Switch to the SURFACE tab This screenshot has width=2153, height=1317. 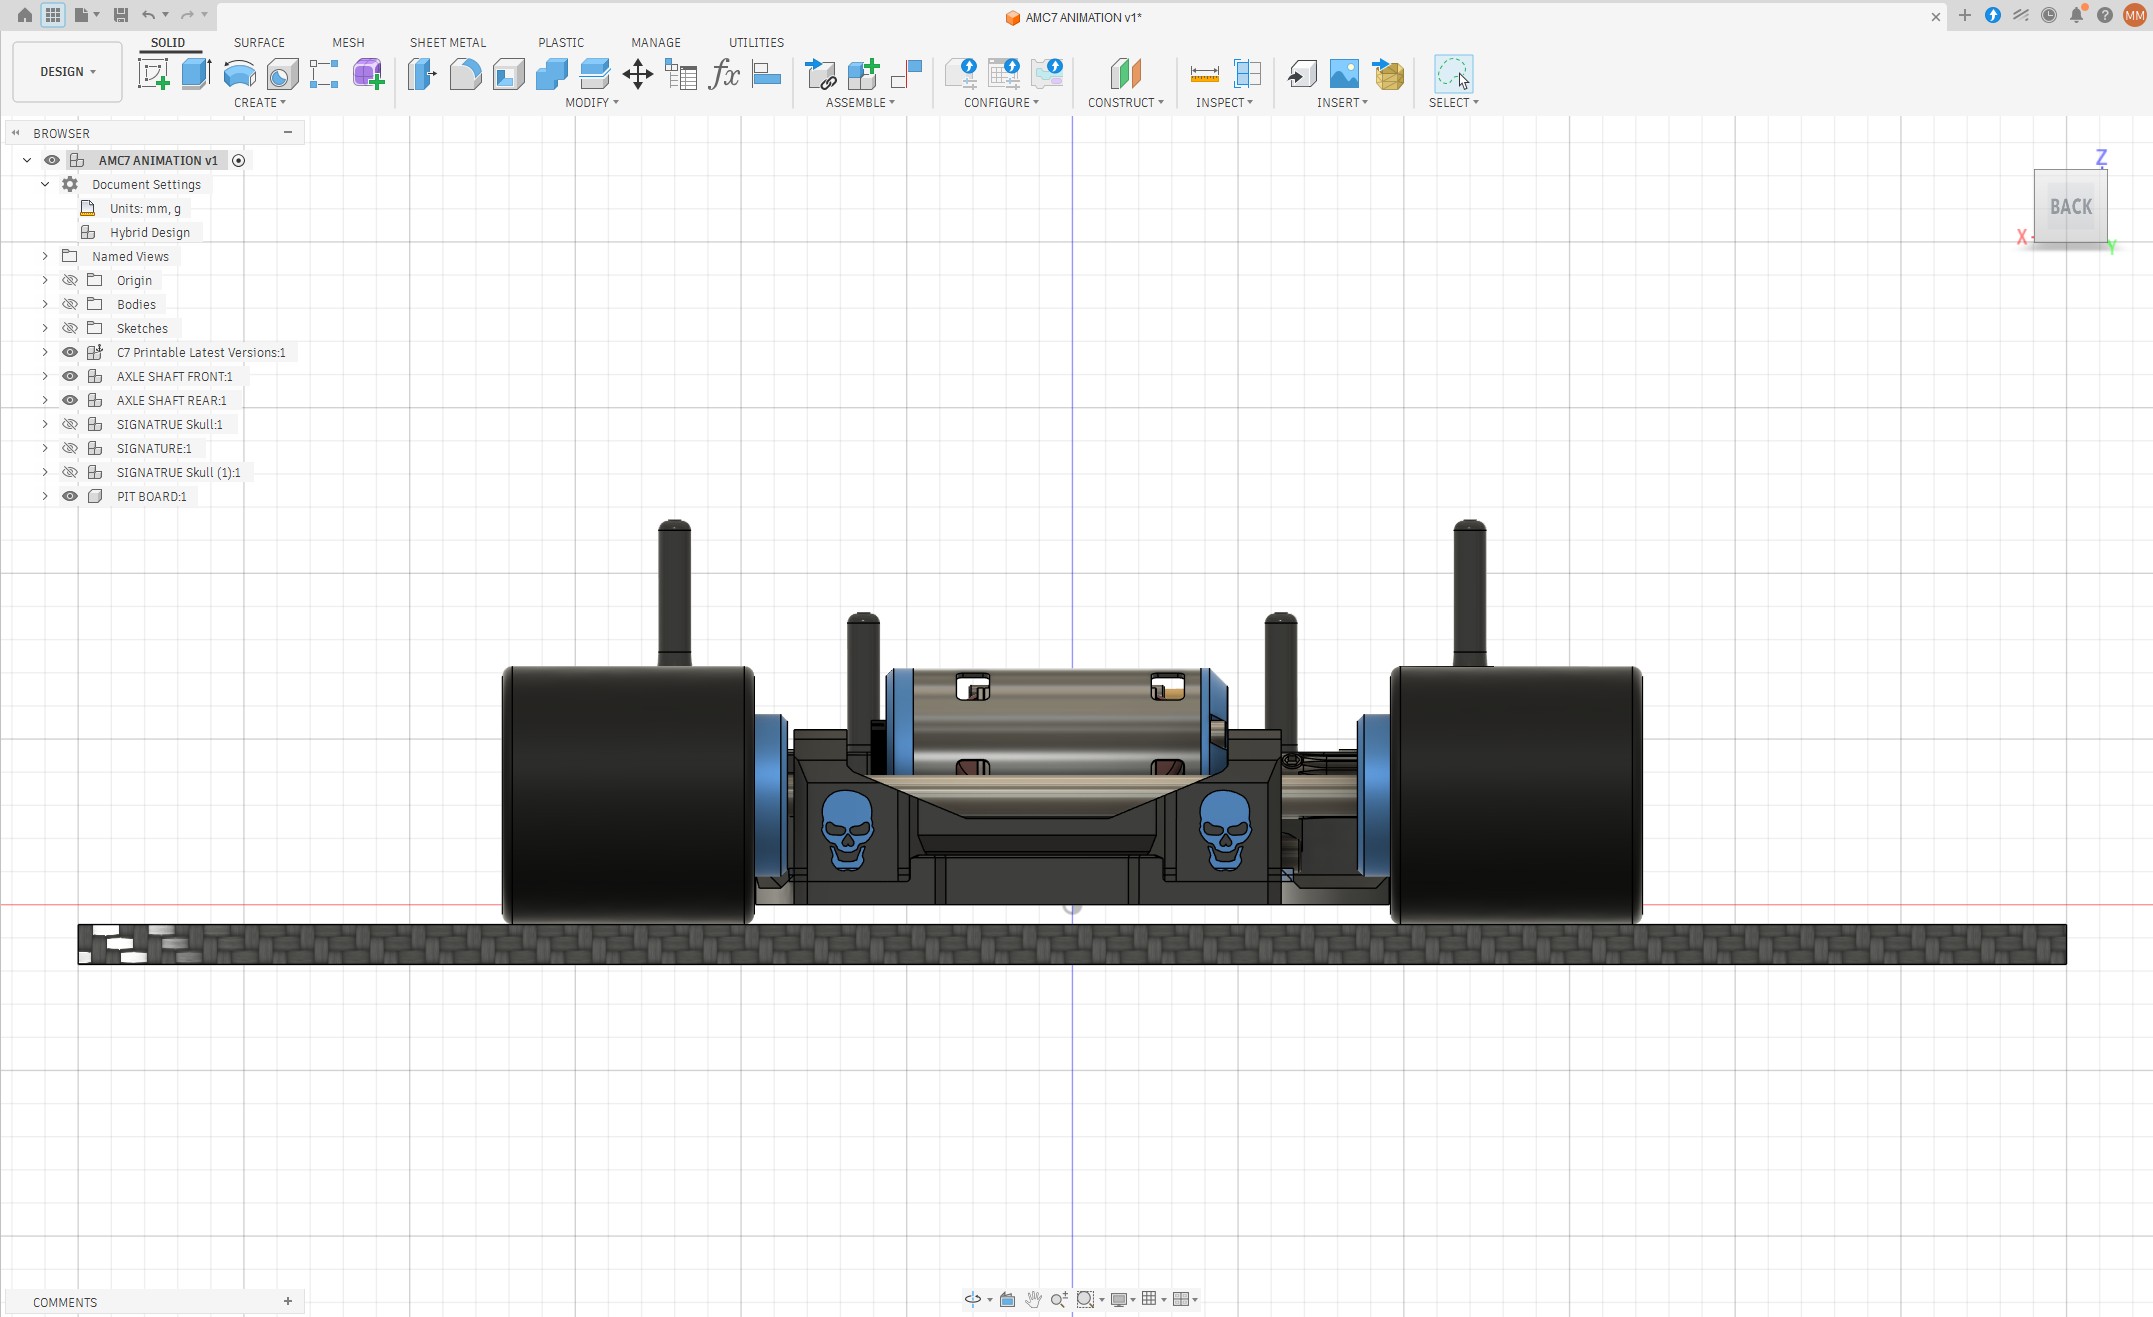259,42
